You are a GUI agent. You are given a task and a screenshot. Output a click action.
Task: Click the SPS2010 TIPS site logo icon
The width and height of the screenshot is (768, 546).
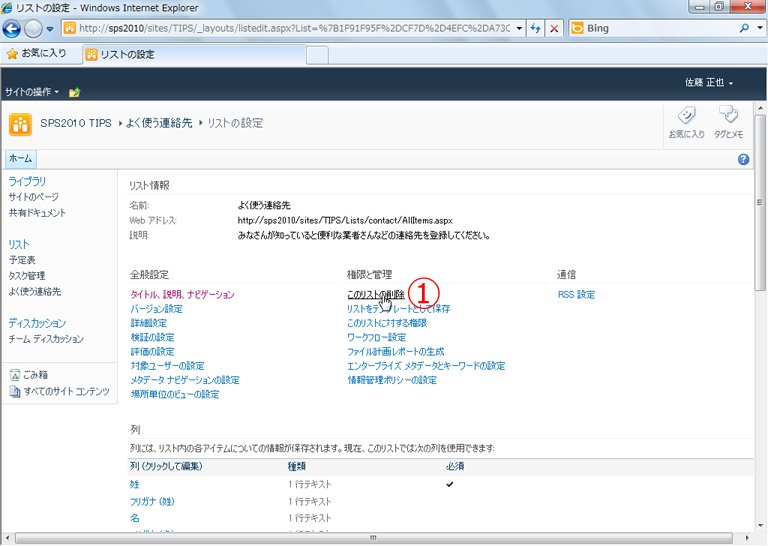tap(20, 124)
